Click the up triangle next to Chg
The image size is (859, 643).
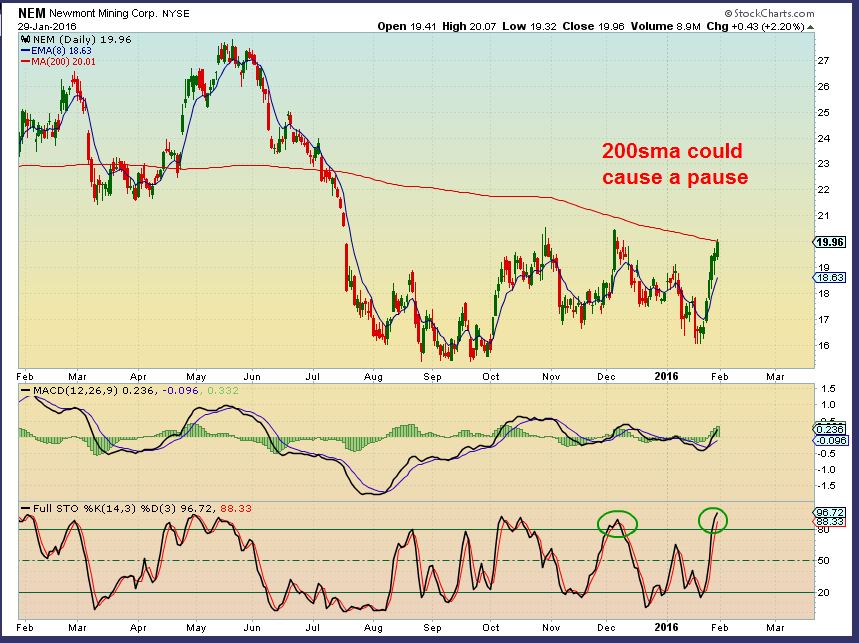(810, 27)
